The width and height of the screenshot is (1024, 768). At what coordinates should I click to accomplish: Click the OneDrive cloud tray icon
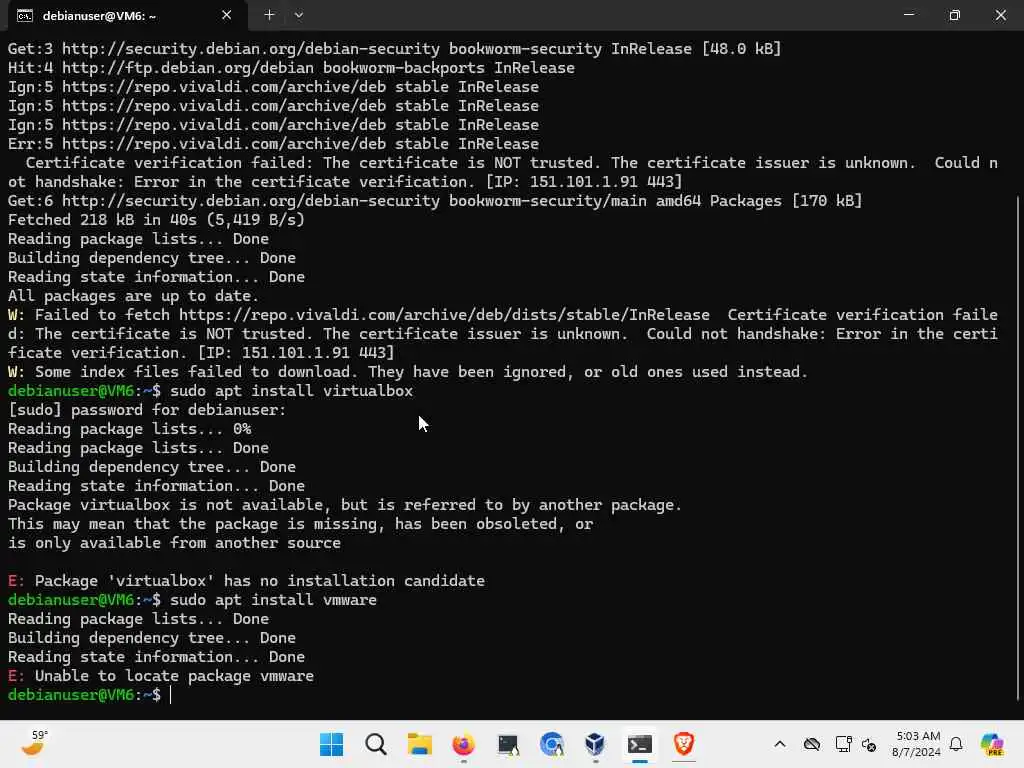pos(812,744)
